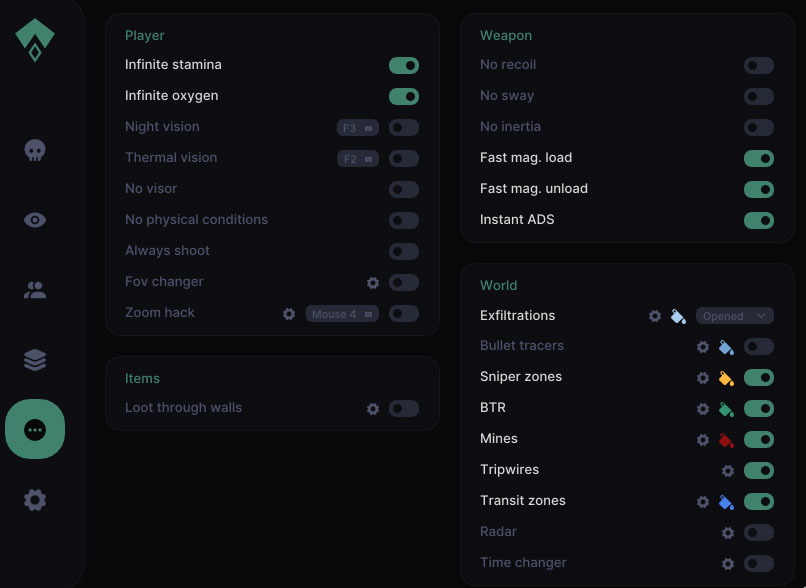Pick the Mines red color
The image size is (806, 588).
726,440
